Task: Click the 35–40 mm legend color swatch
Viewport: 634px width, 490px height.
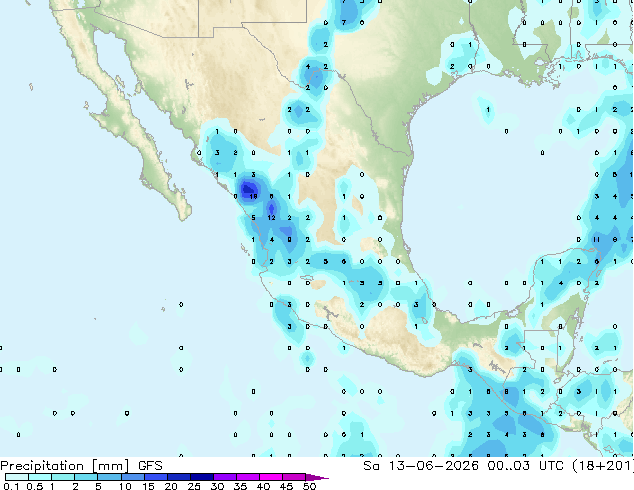Action: tap(247, 477)
